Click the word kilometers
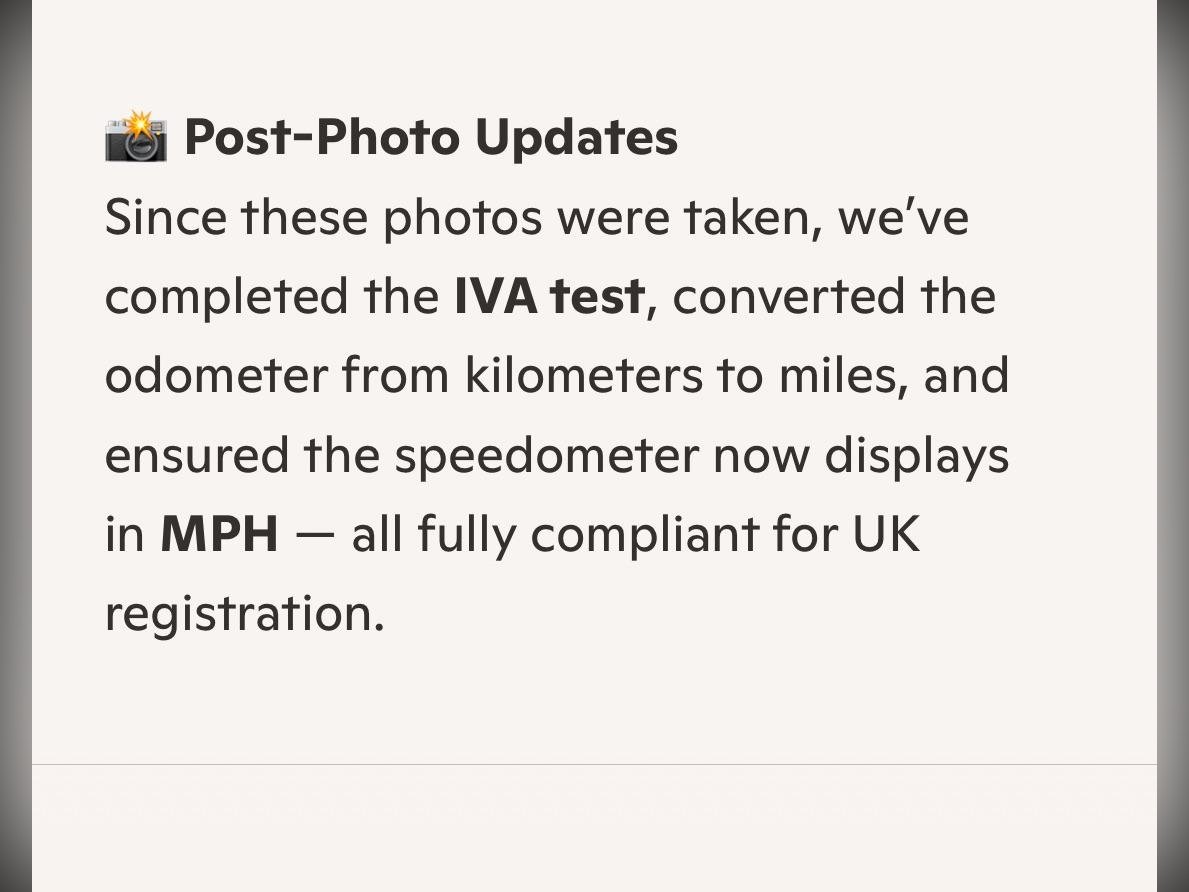 [583, 375]
